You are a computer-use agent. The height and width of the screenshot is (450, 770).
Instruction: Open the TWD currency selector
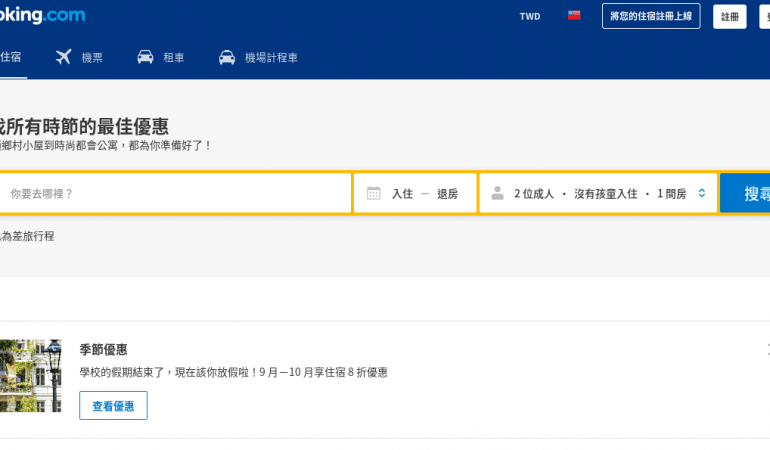(x=530, y=17)
